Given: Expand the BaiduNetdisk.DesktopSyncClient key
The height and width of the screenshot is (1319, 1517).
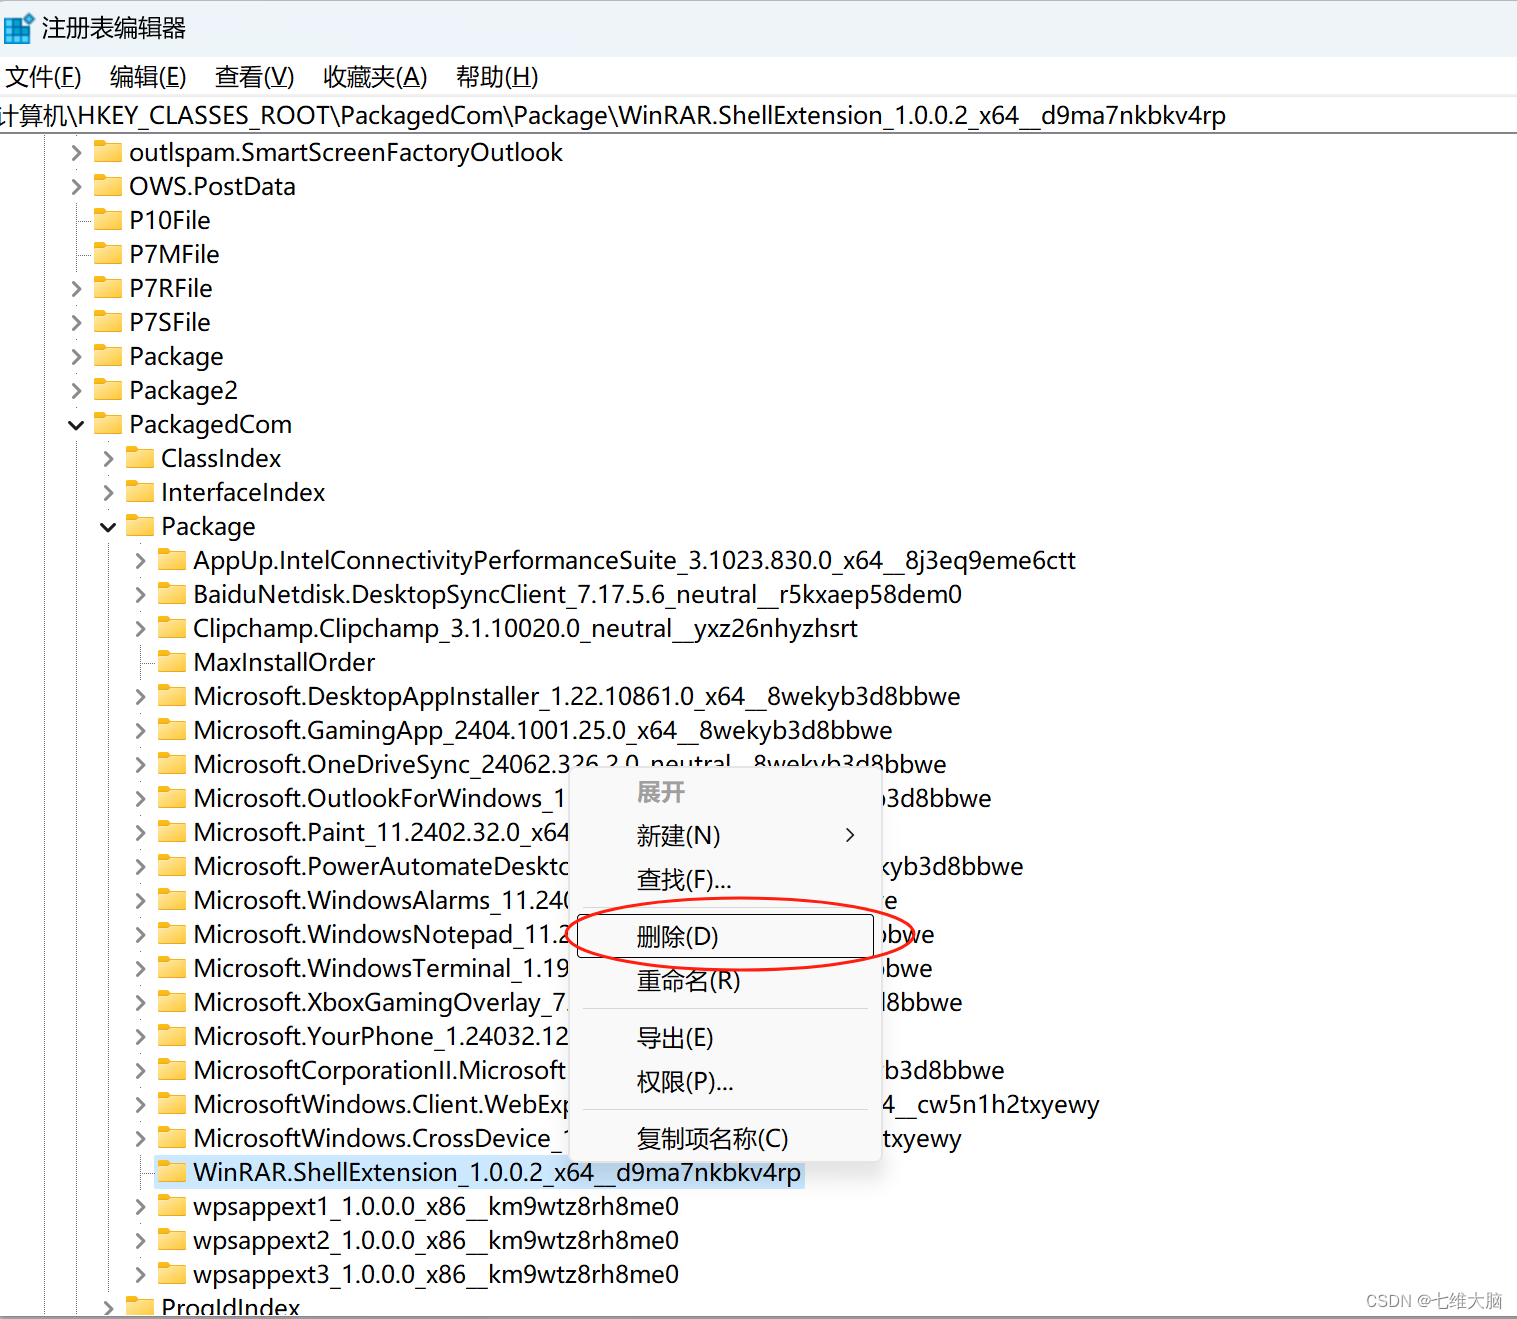Looking at the screenshot, I should [140, 595].
